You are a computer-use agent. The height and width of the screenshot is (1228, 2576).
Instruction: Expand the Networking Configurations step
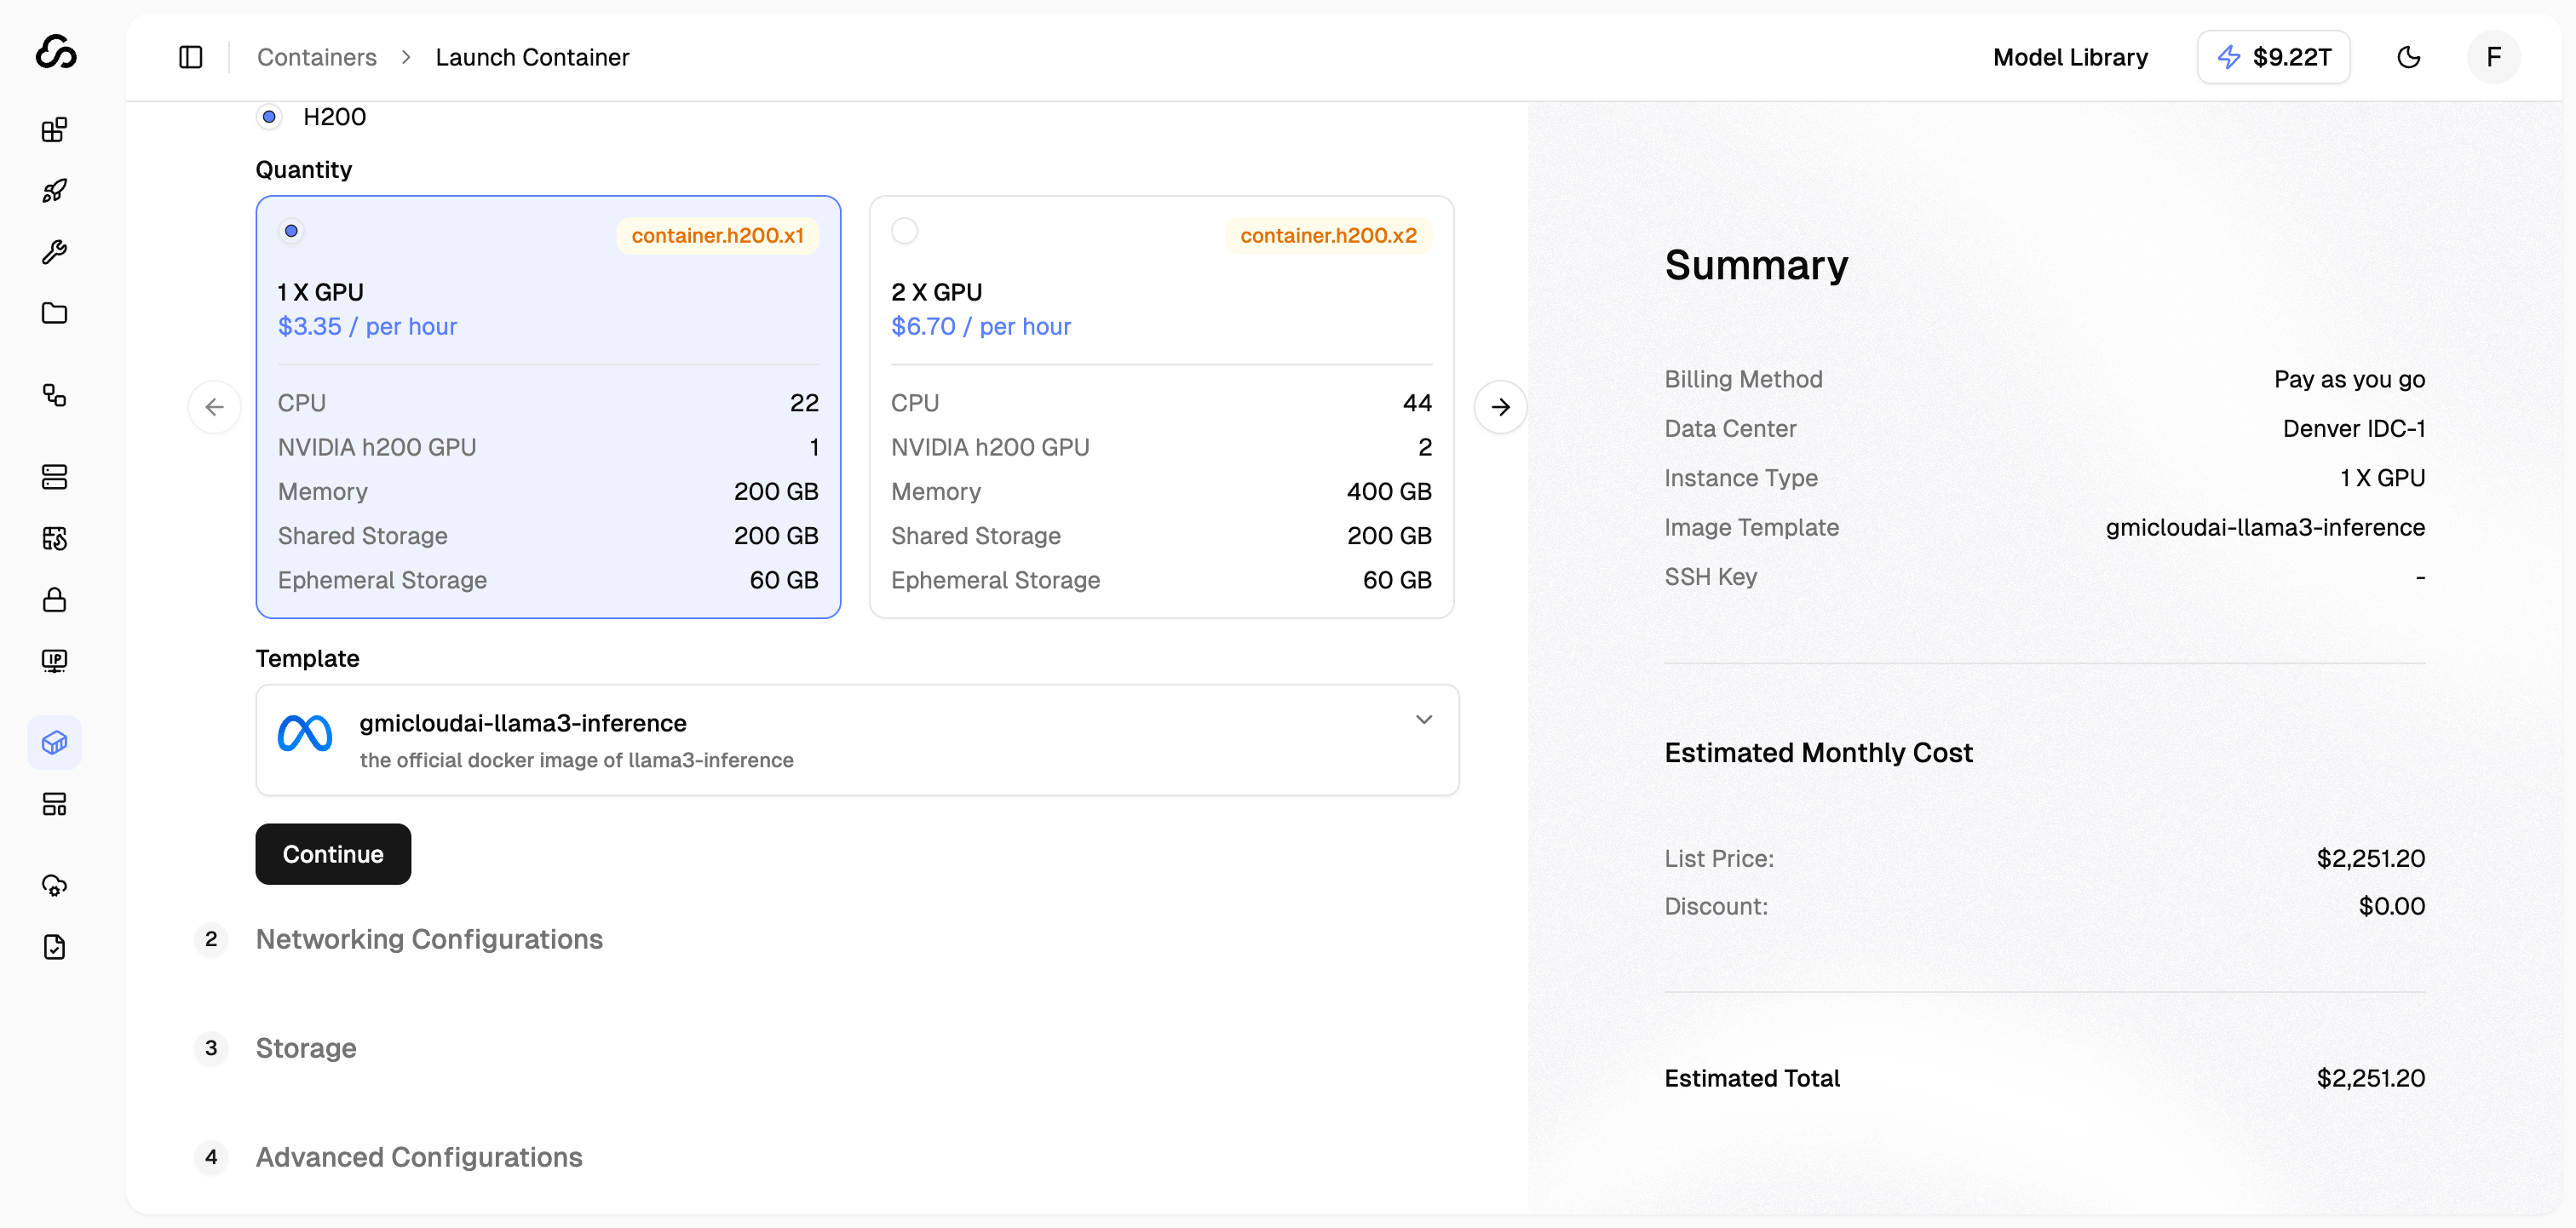(429, 939)
